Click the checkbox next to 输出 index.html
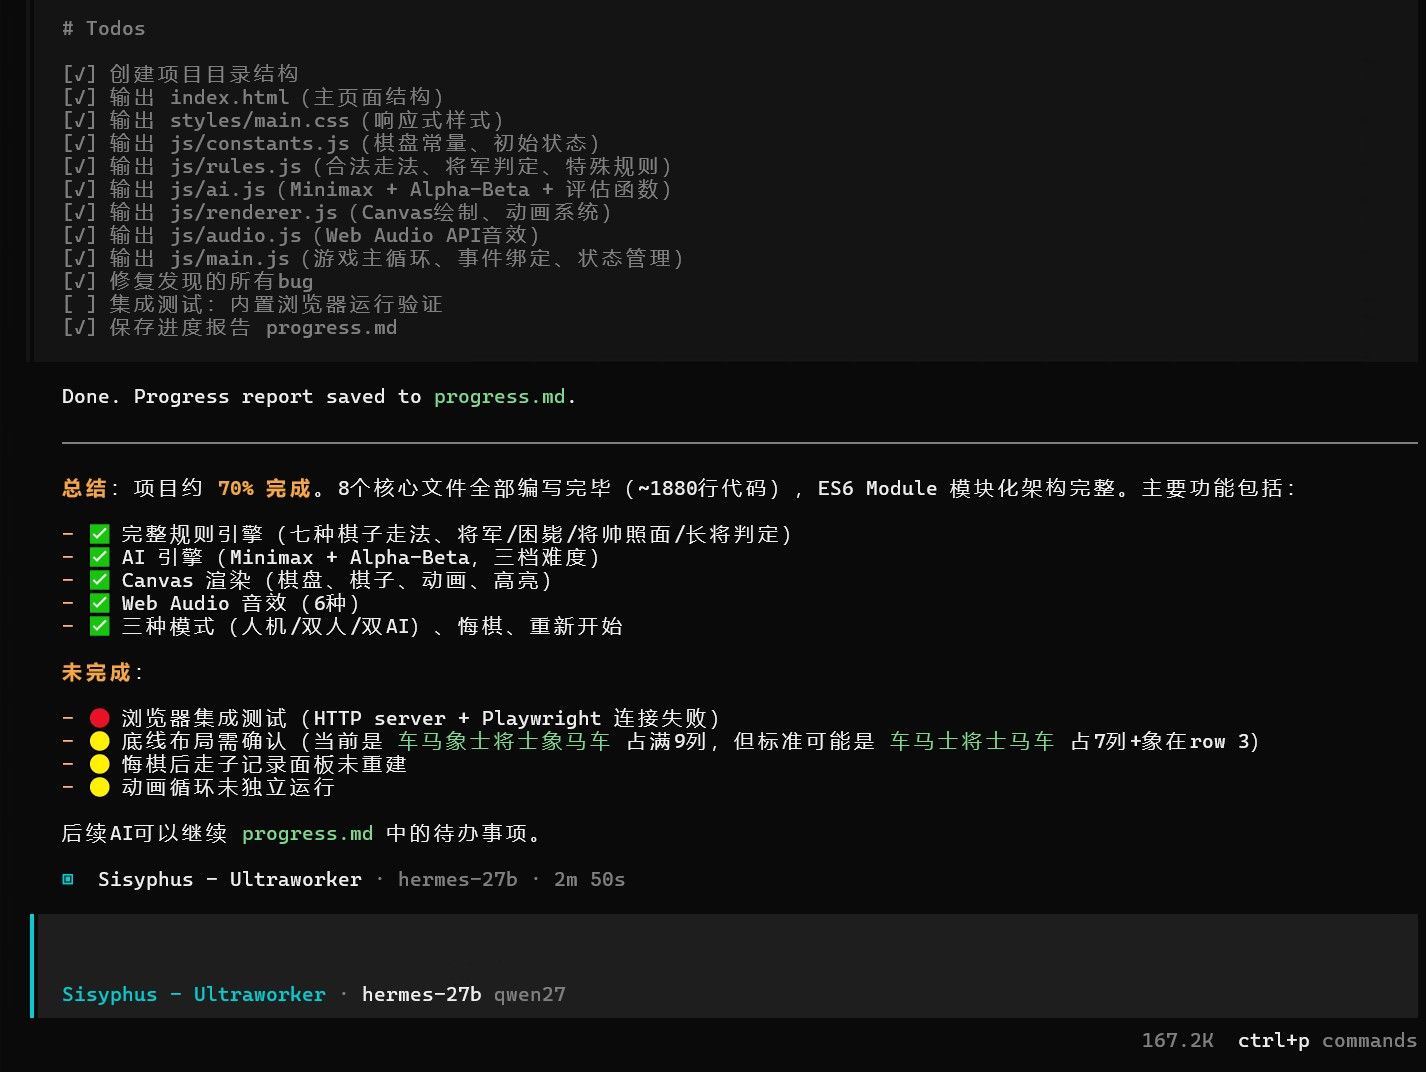Viewport: 1426px width, 1072px height. (79, 97)
